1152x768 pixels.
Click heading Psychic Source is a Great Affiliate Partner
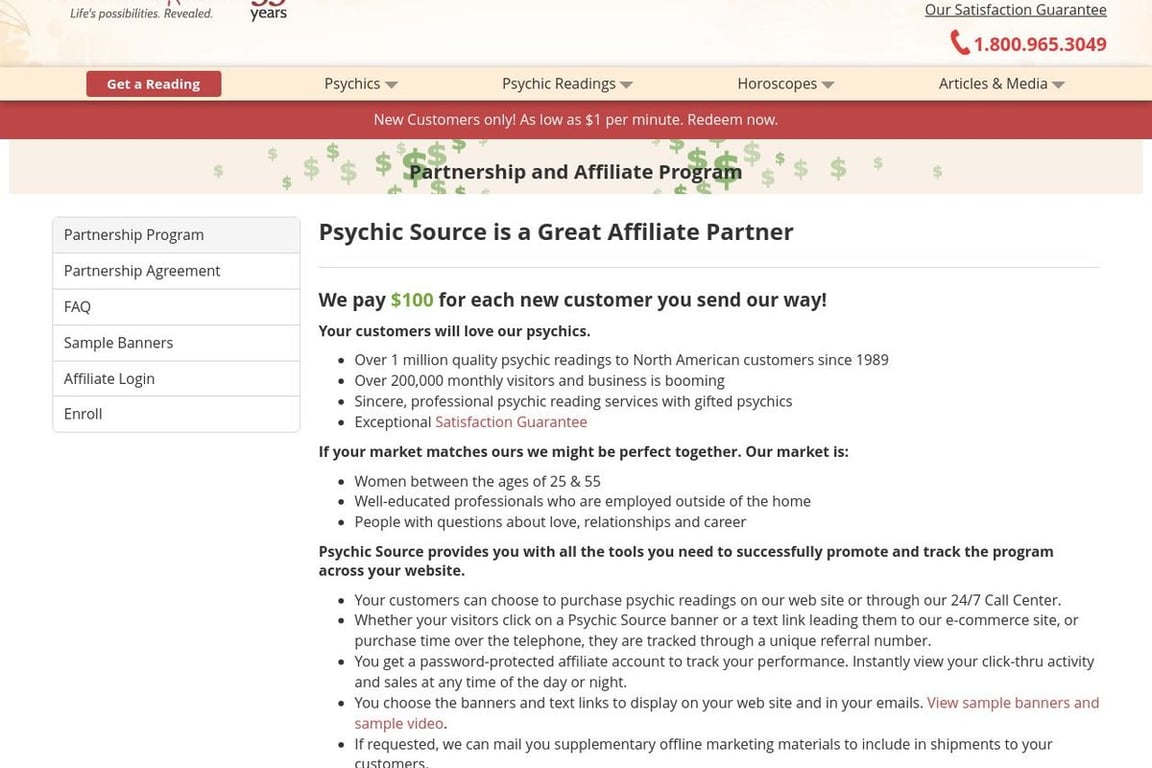pyautogui.click(x=555, y=232)
